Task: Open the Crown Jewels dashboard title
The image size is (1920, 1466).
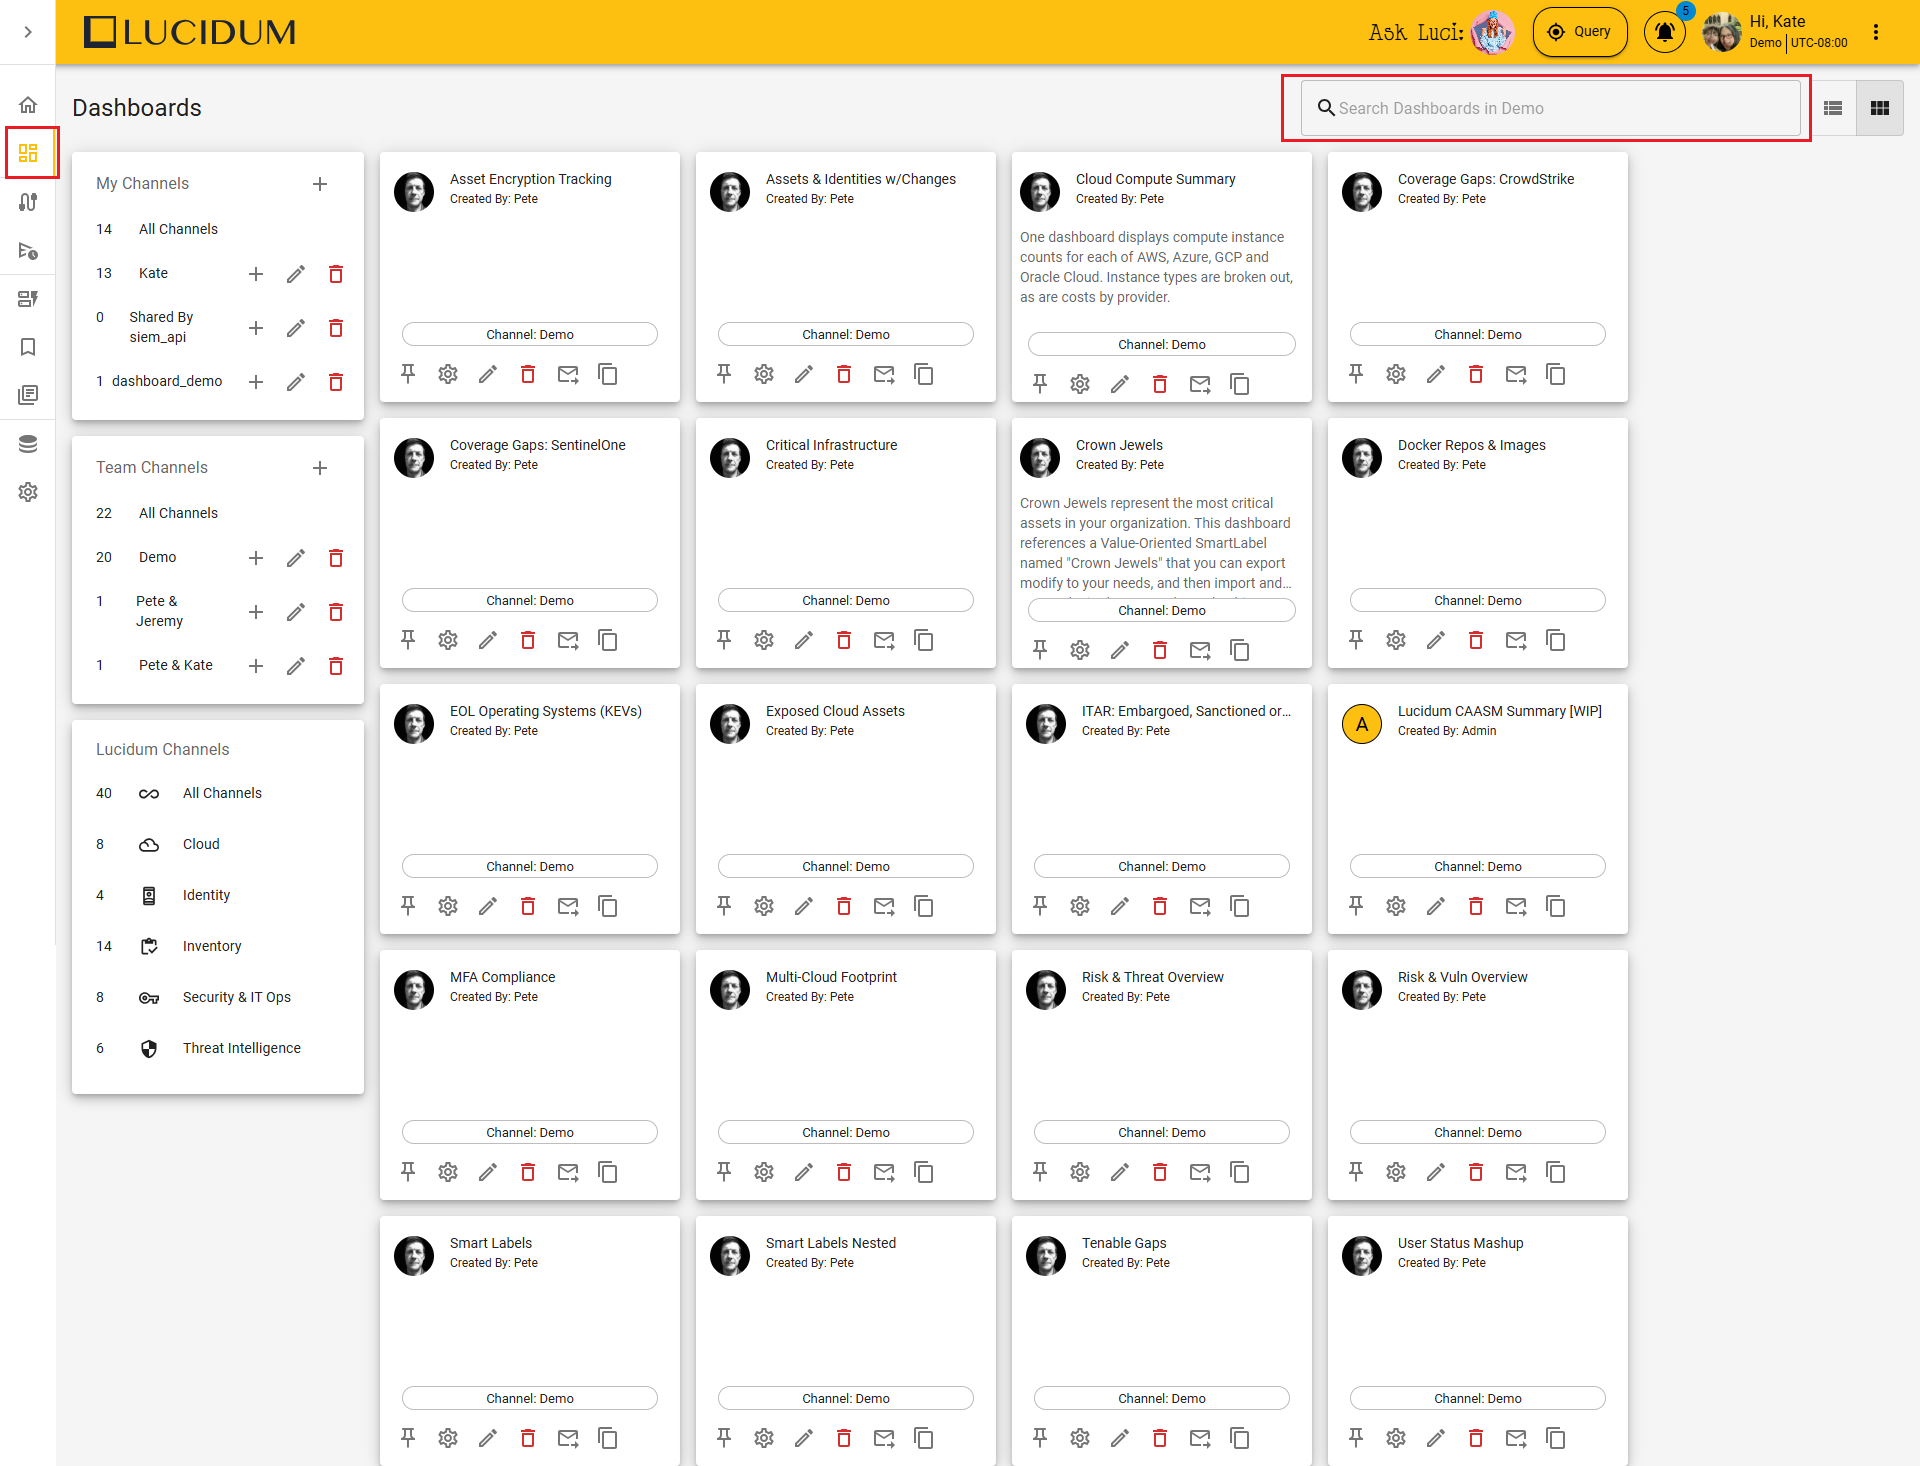Action: pos(1119,445)
